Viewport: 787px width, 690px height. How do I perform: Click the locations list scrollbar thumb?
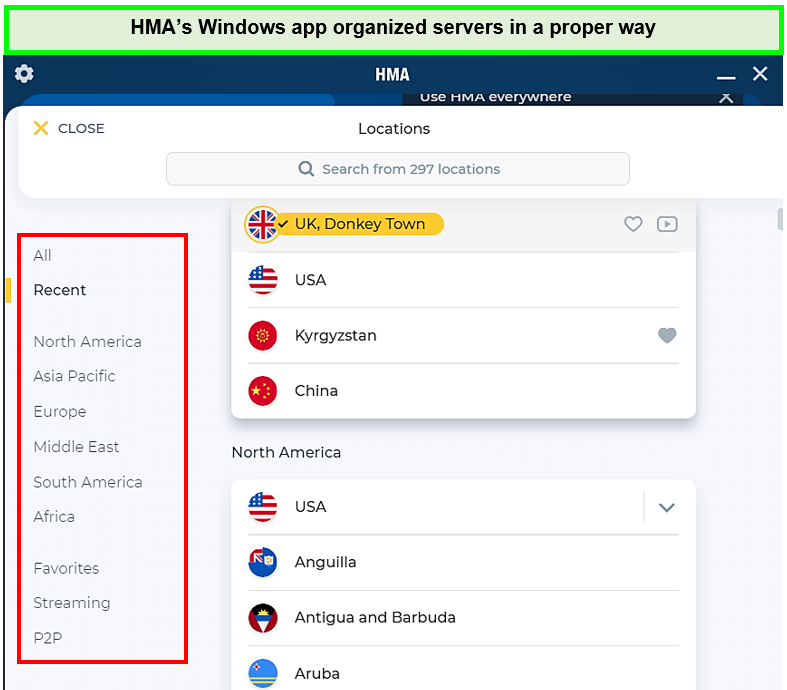coord(780,219)
